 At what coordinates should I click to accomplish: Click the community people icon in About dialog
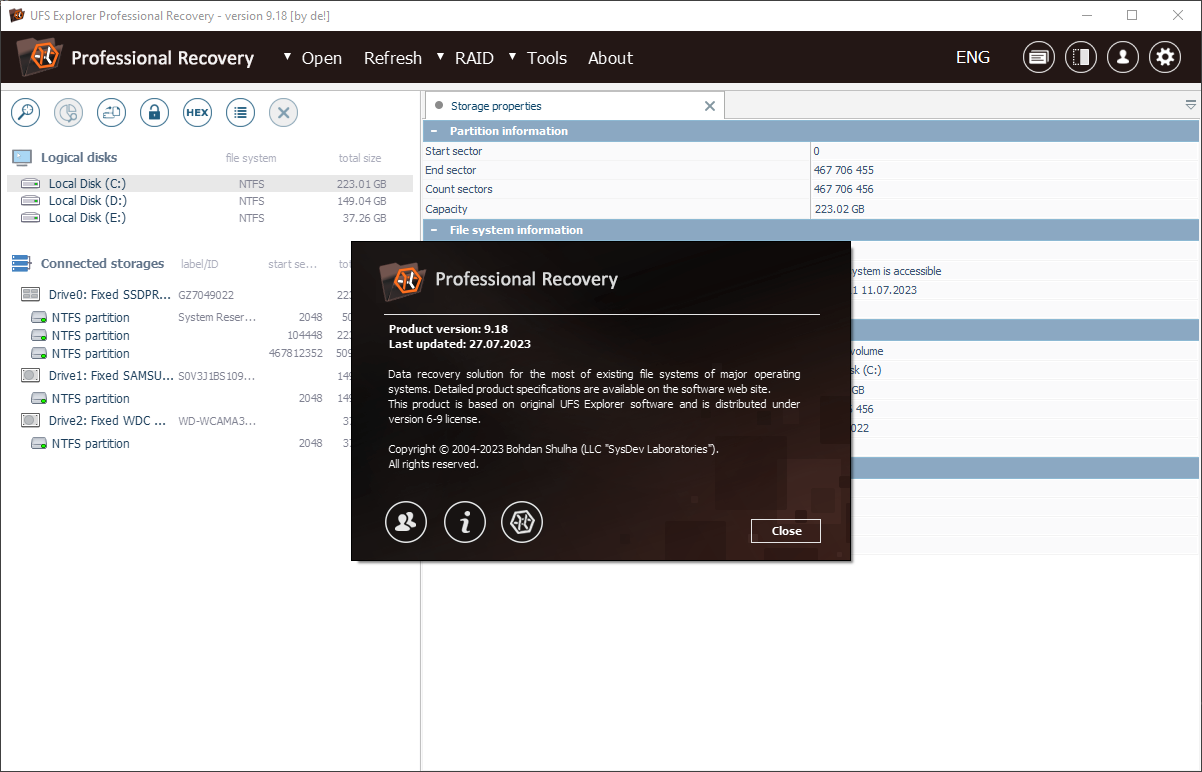(x=406, y=521)
